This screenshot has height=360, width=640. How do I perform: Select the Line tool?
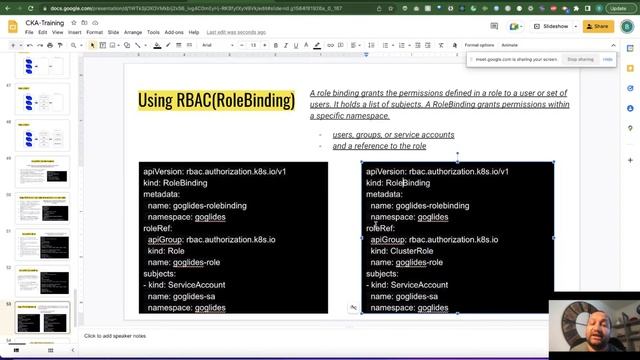(x=138, y=45)
